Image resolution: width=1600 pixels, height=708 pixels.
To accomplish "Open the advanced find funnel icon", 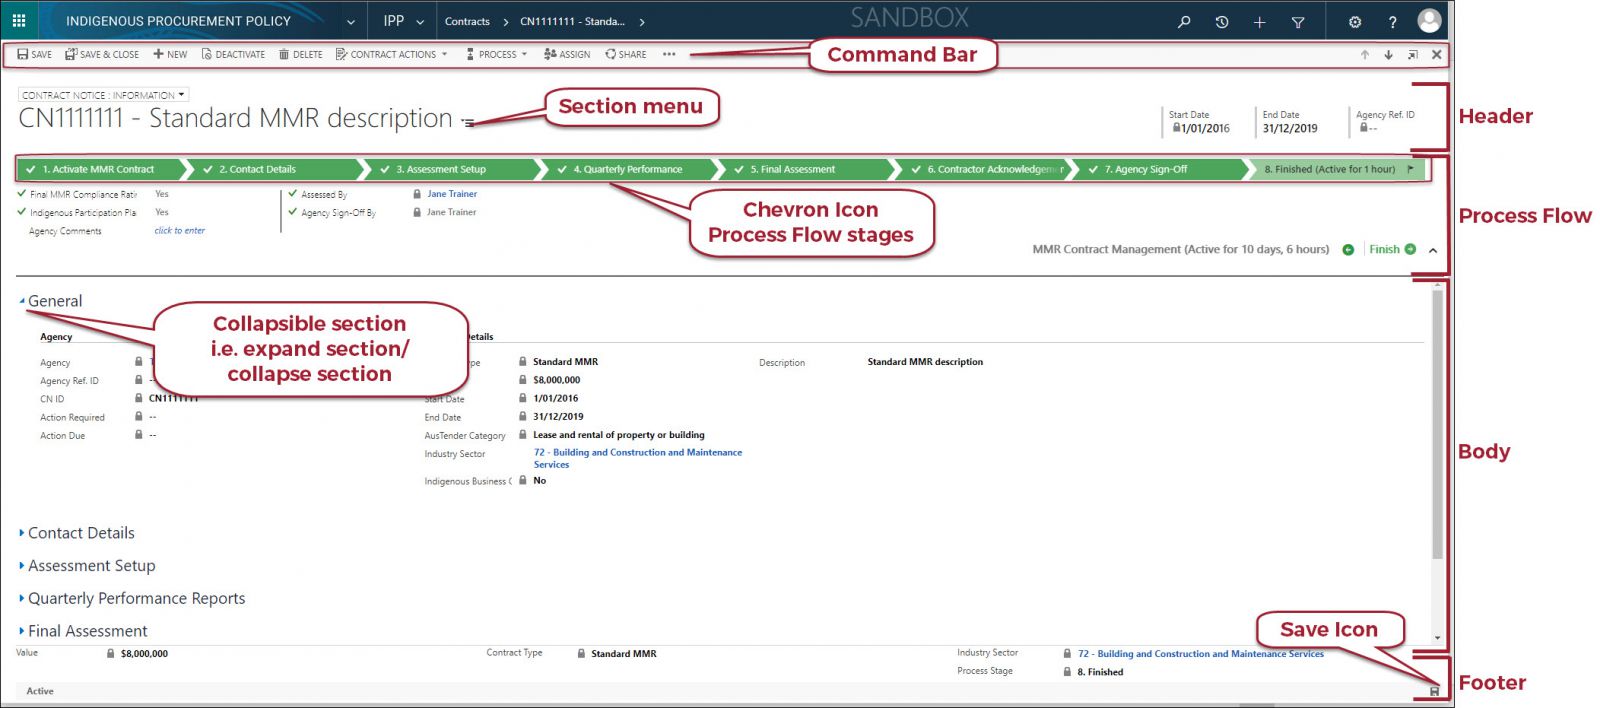I will (1298, 21).
